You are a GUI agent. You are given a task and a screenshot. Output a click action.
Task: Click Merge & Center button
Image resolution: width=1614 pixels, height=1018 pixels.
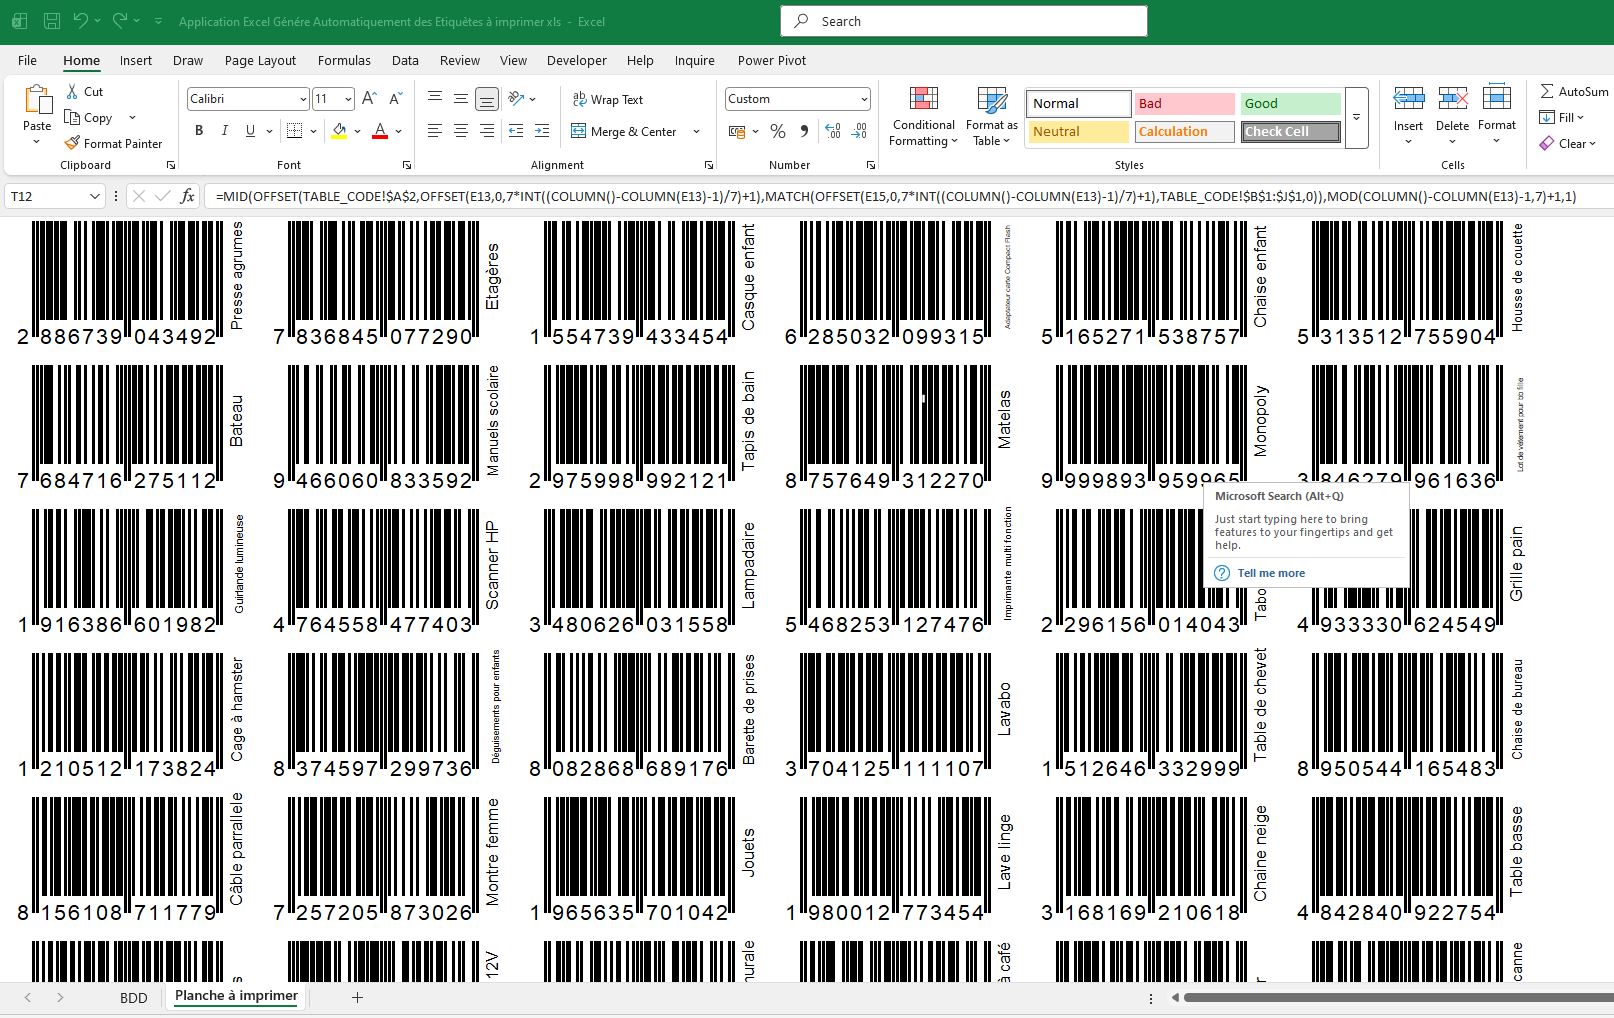tap(624, 131)
